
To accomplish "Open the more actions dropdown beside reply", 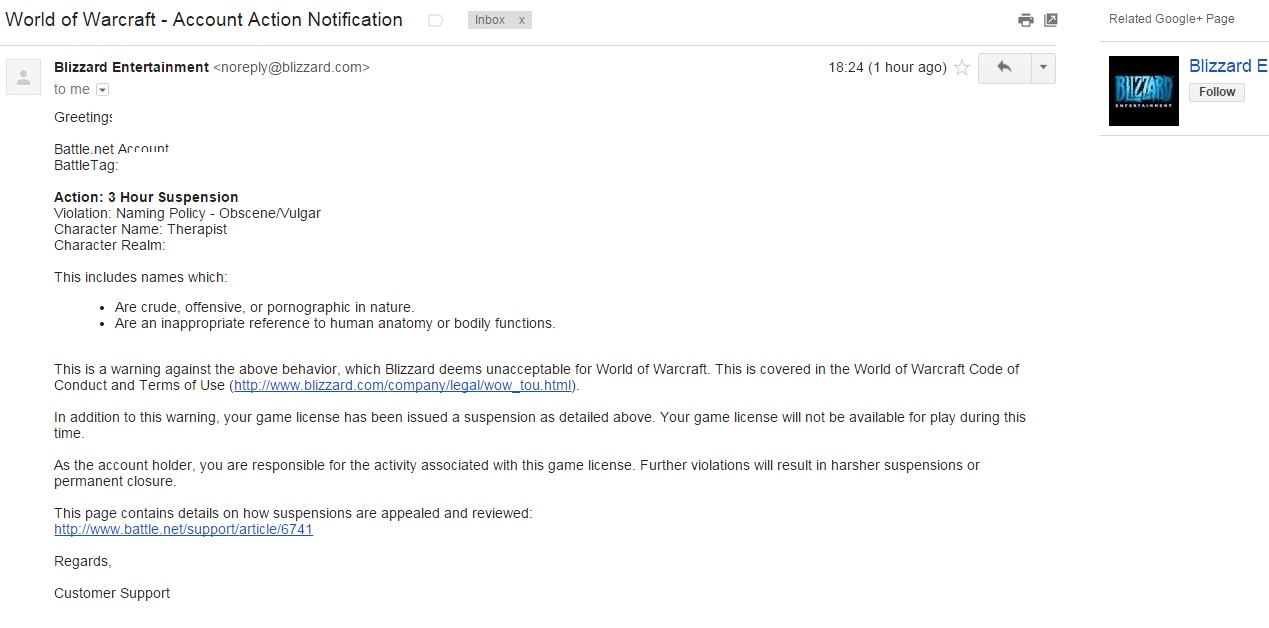I will [1043, 68].
